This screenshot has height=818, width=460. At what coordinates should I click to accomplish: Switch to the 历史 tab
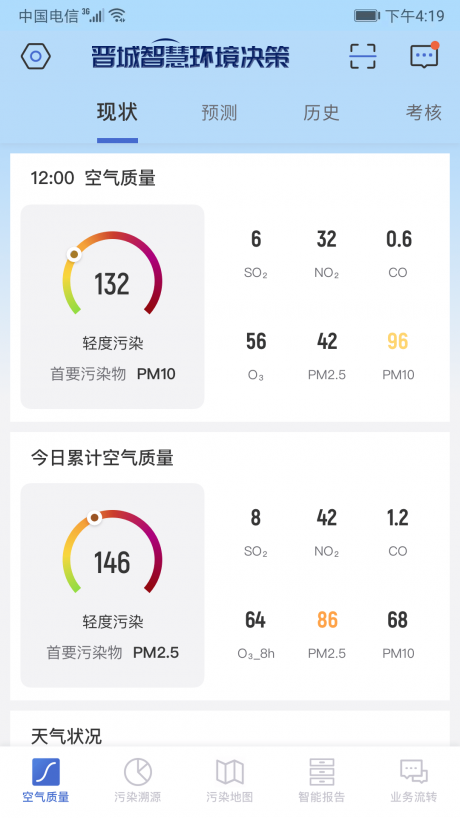[321, 113]
